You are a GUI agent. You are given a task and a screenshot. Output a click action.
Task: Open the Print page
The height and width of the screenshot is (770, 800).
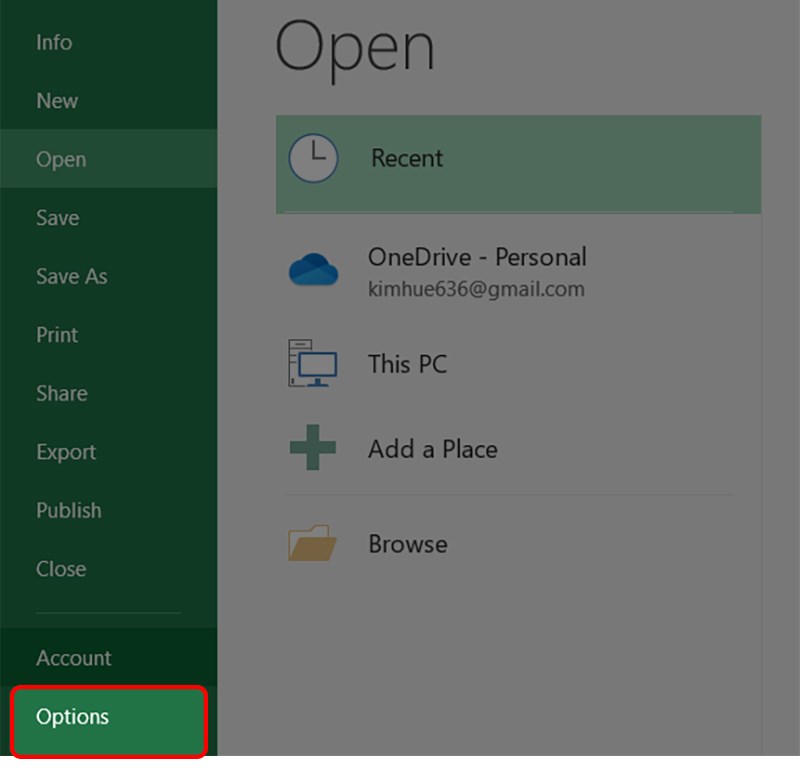pos(108,335)
